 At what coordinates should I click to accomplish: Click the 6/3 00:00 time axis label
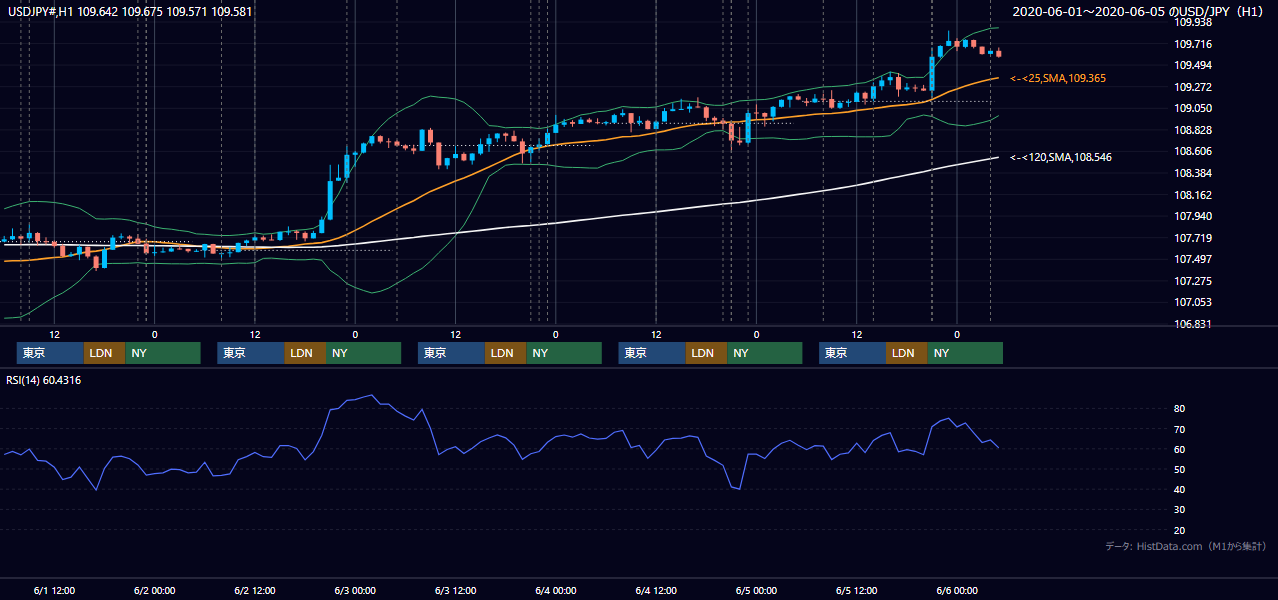pos(355,591)
